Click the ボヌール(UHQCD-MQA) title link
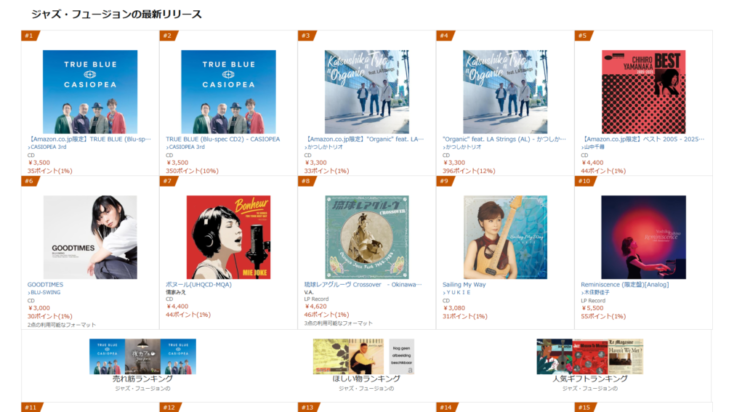The height and width of the screenshot is (412, 750). pos(199,285)
